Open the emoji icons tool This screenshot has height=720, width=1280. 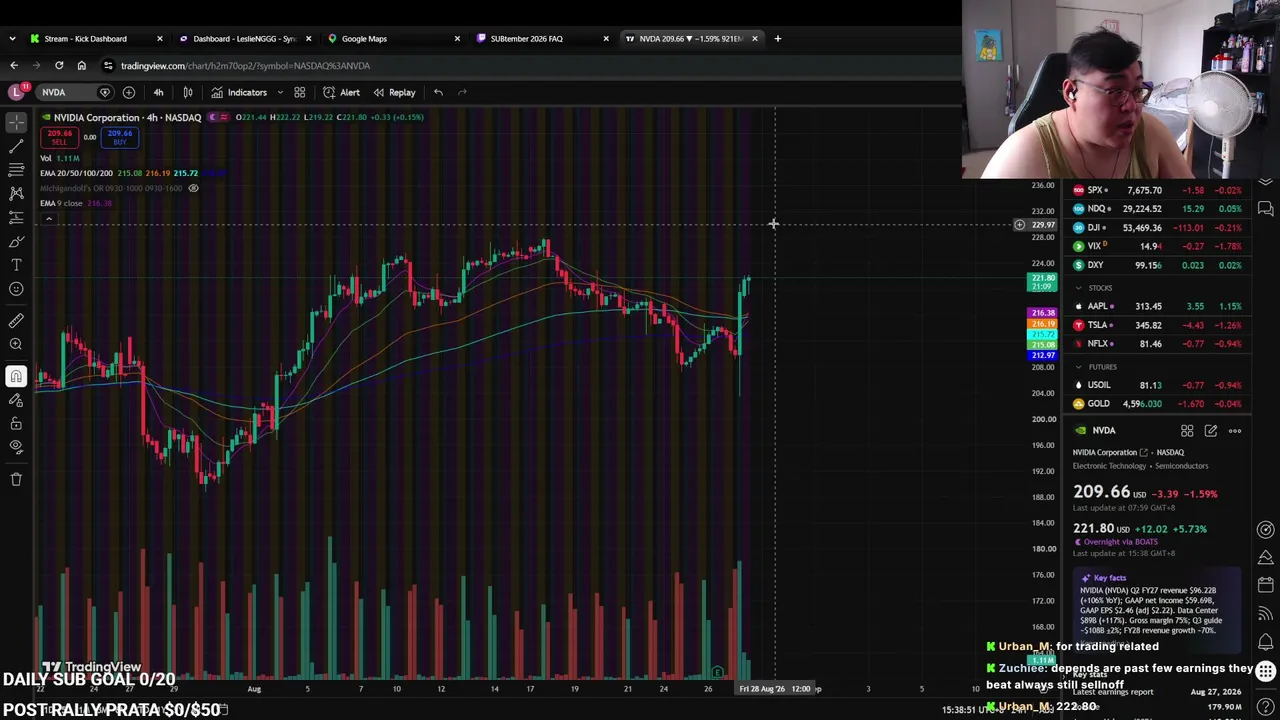coord(16,289)
